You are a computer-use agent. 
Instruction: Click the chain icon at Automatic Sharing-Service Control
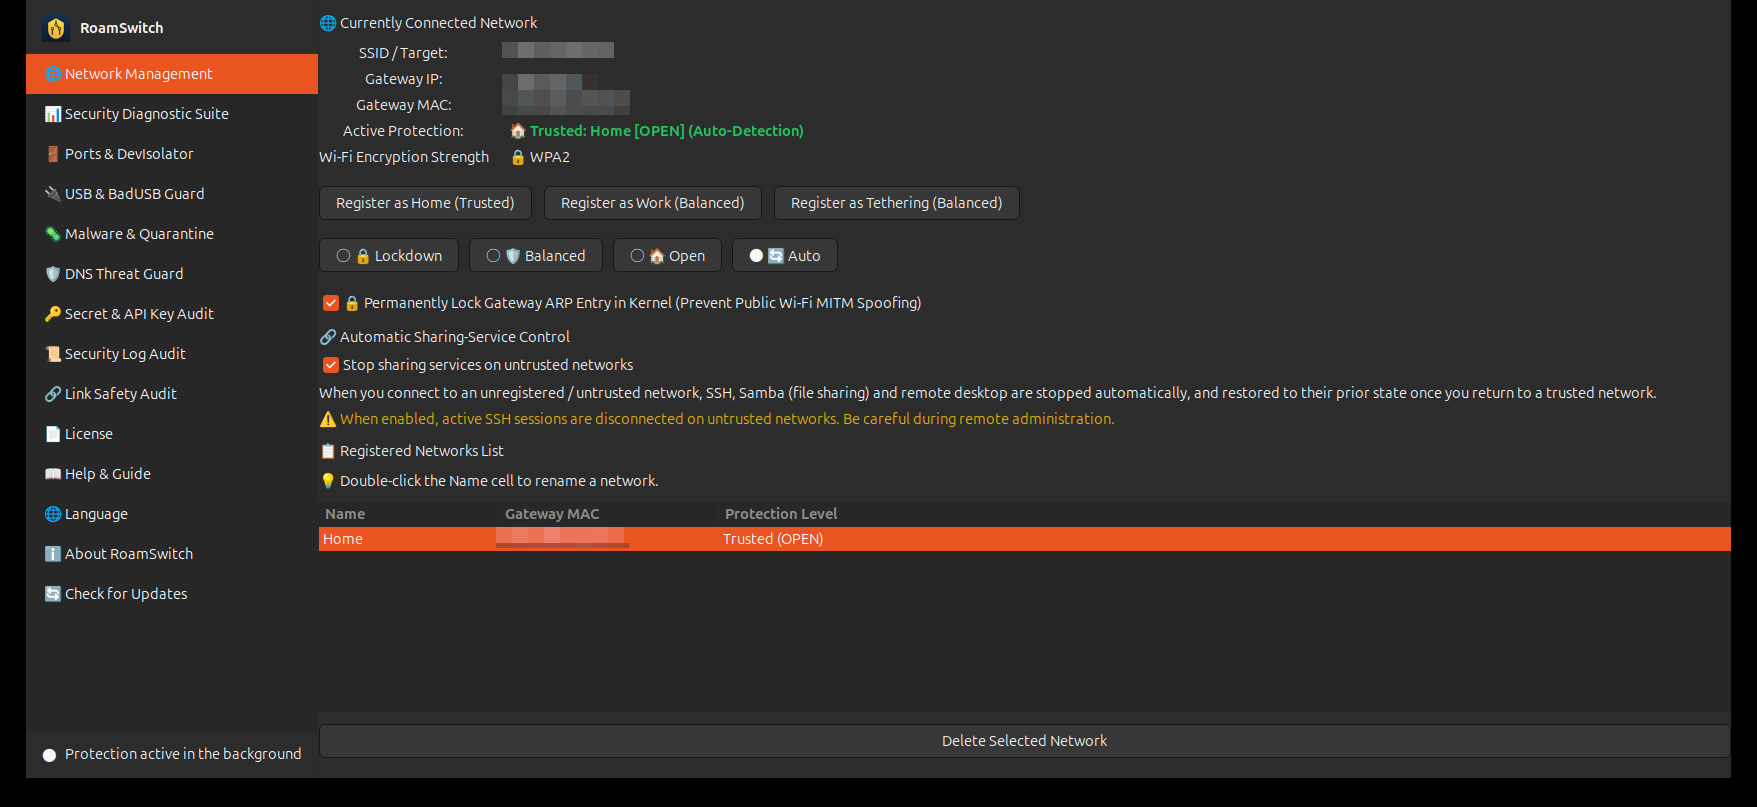328,337
